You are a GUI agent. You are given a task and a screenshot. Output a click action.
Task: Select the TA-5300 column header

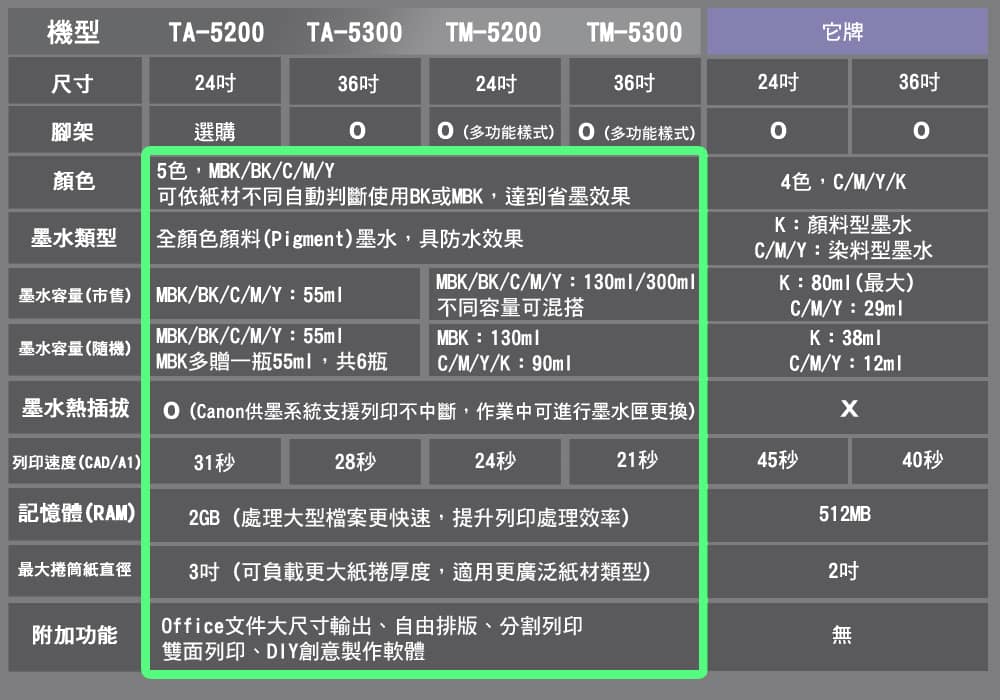(355, 32)
